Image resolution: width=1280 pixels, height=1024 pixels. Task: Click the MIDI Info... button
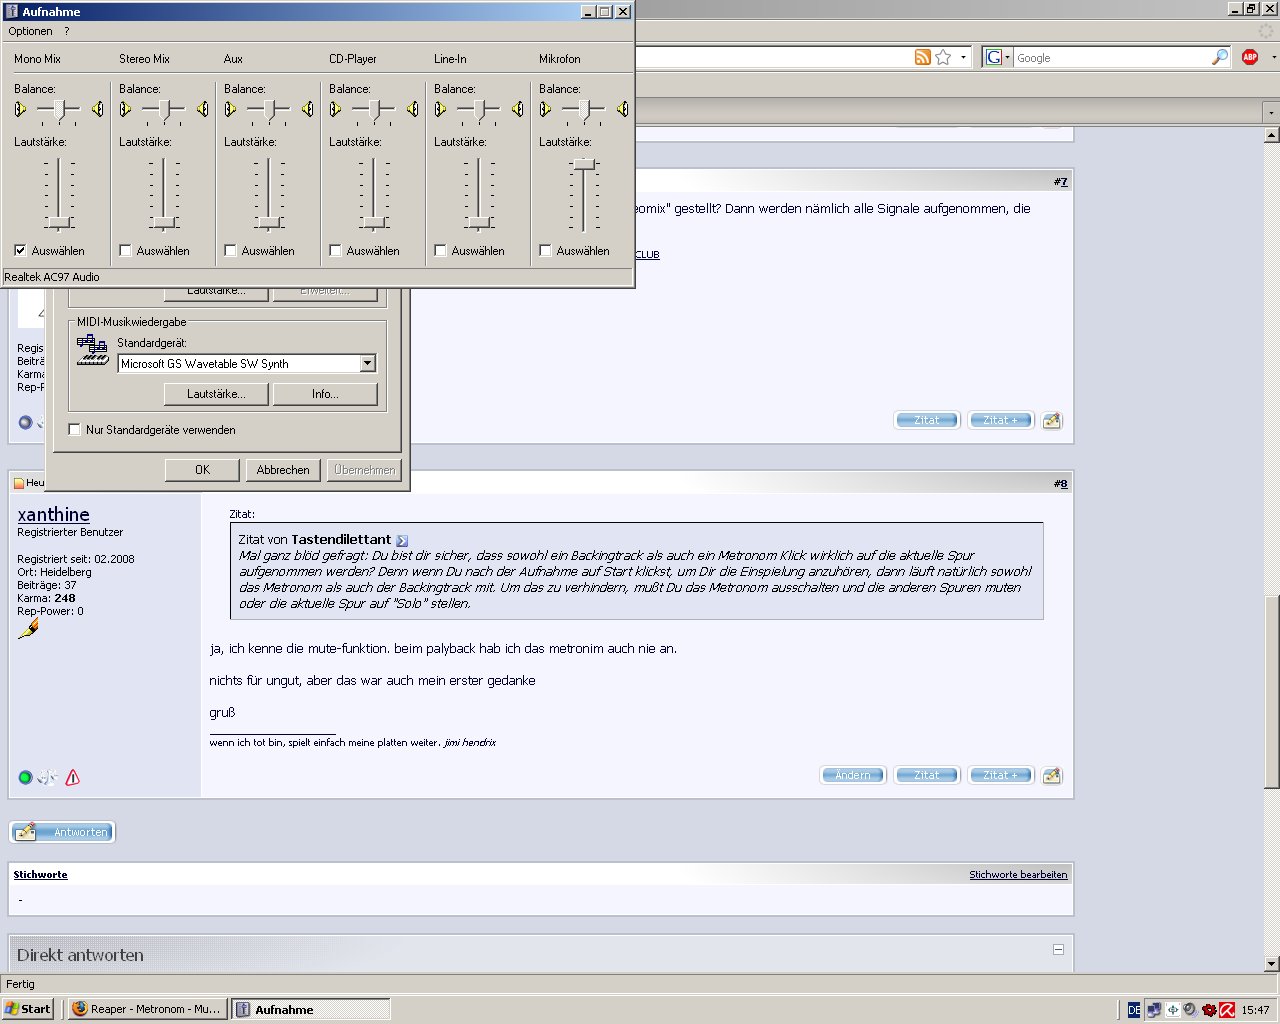coord(325,394)
